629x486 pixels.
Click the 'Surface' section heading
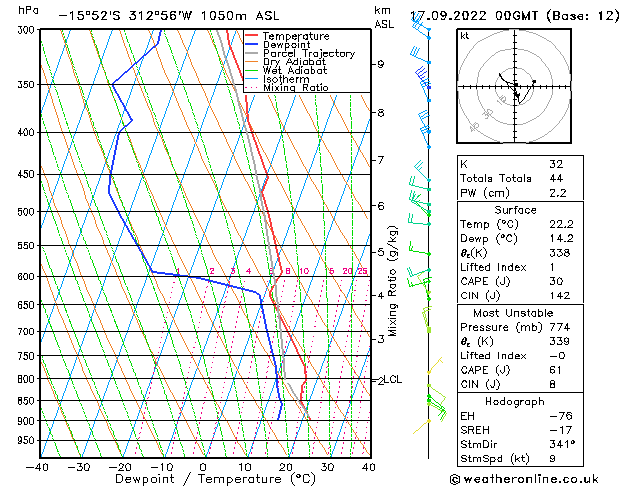[x=515, y=210]
